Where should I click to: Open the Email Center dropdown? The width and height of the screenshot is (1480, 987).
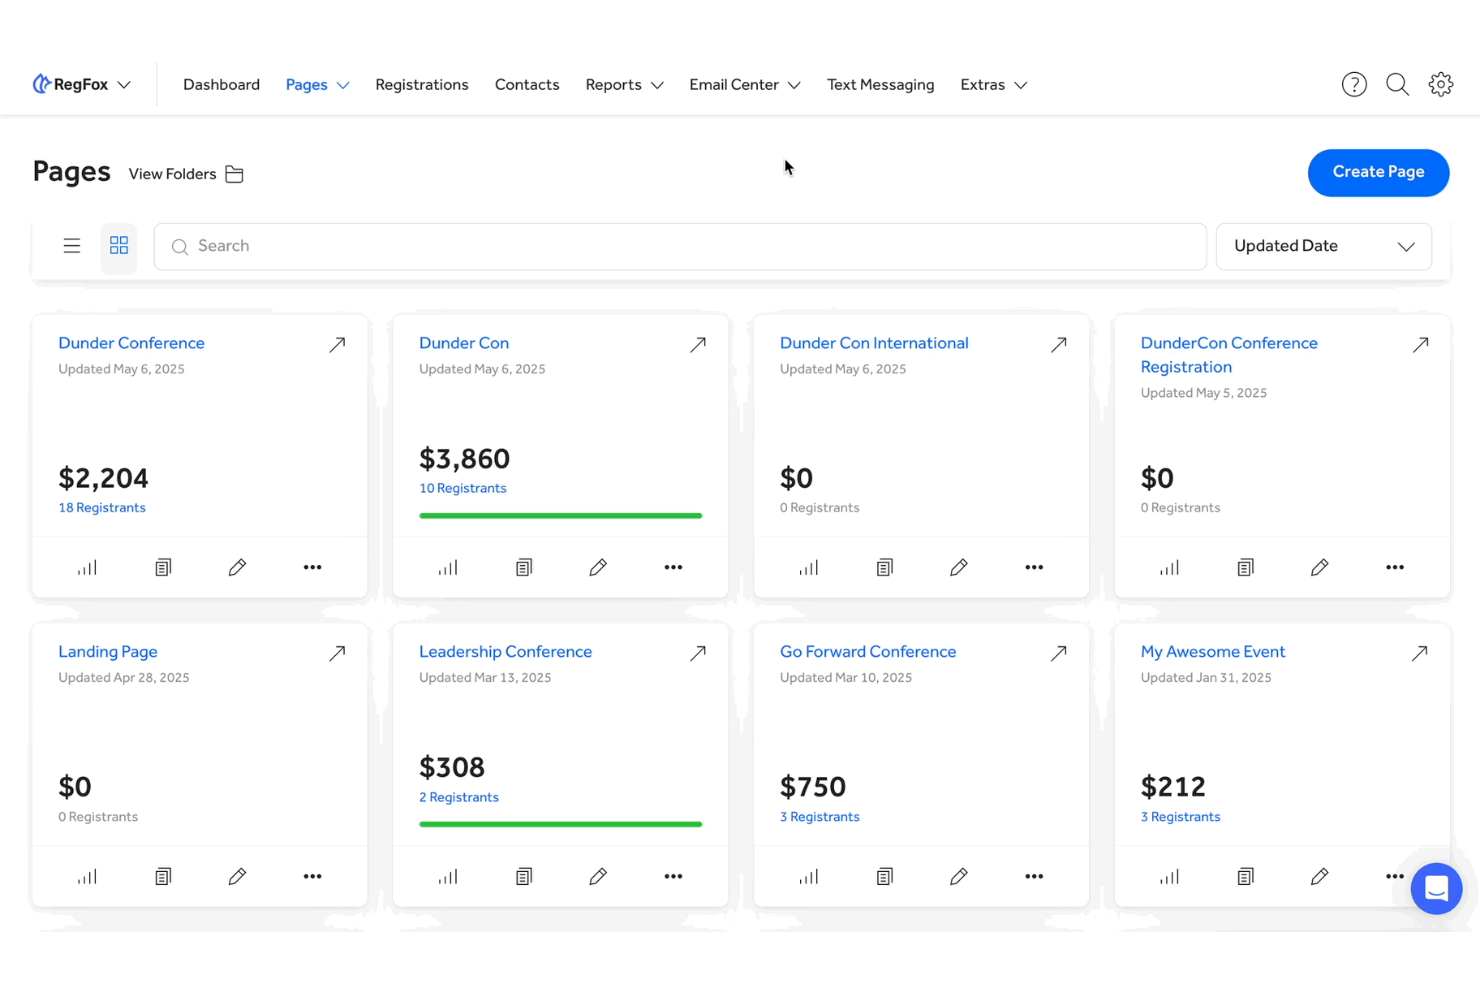click(744, 84)
